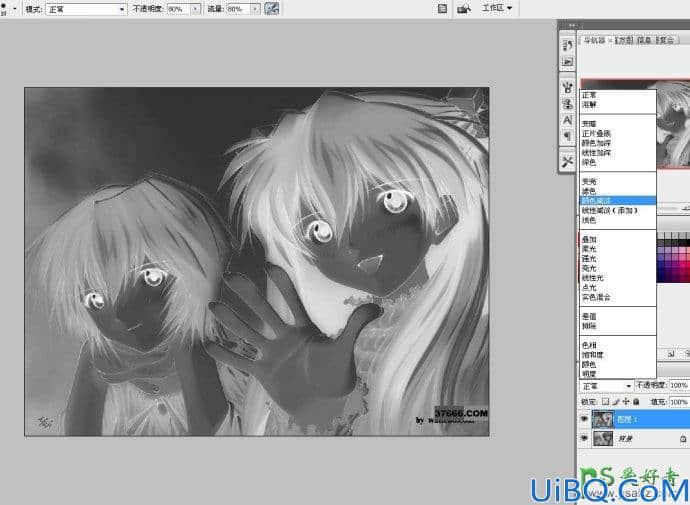Screen dimensions: 690x505
Task: Hide 图层 1 layer with eye icon
Action: [x=584, y=419]
